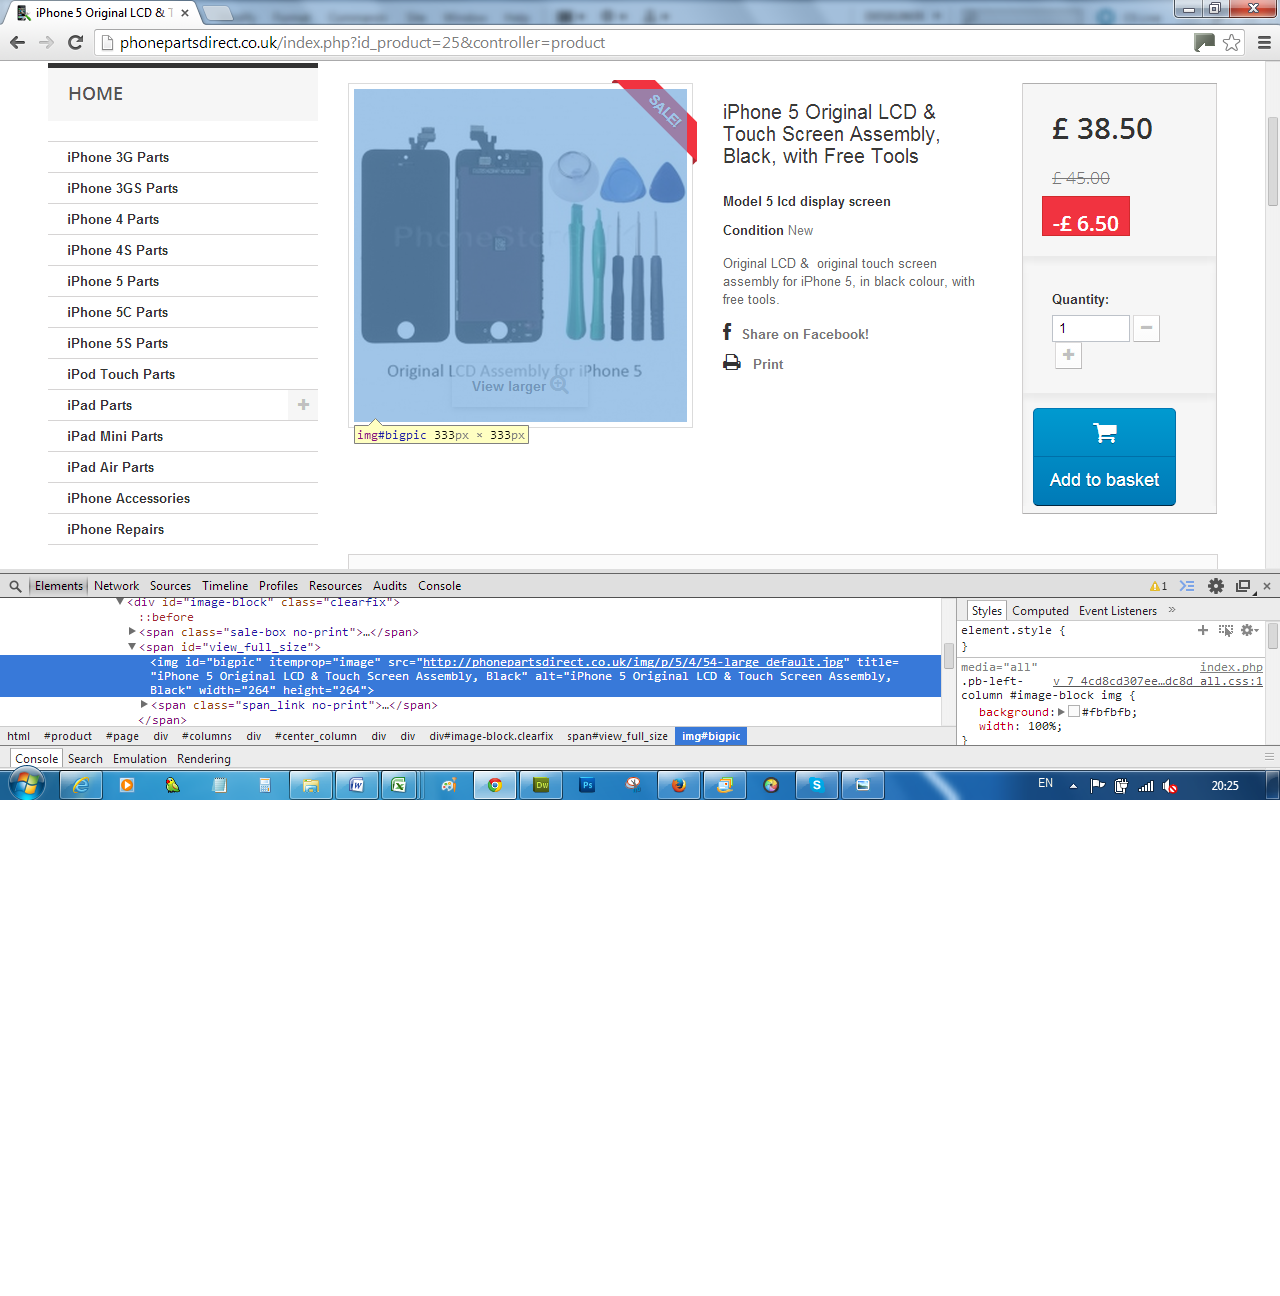
Task: Reload the current page
Action: pyautogui.click(x=75, y=42)
